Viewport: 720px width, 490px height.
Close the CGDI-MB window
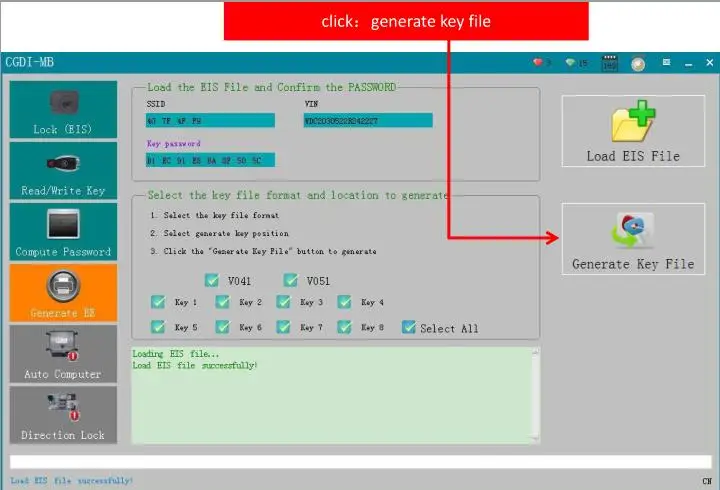[709, 62]
